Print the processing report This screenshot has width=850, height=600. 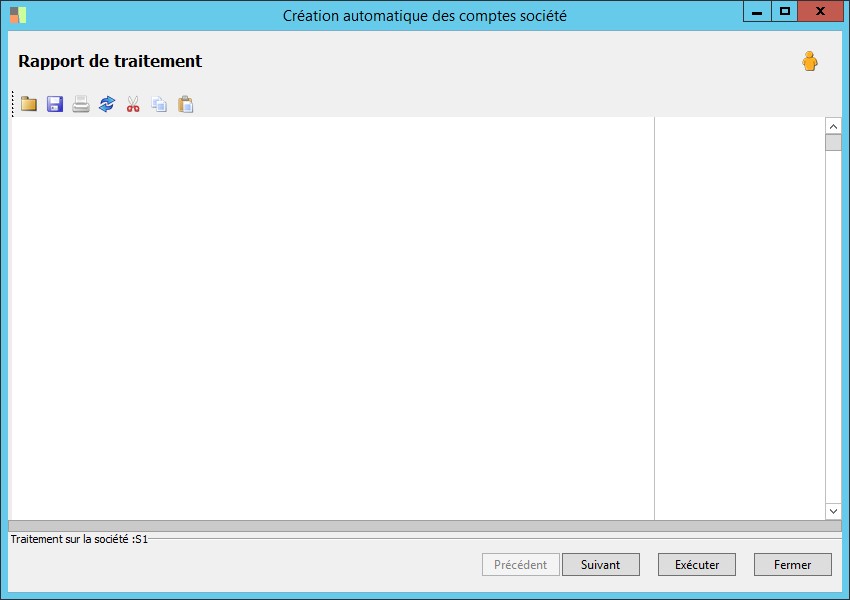pyautogui.click(x=81, y=104)
